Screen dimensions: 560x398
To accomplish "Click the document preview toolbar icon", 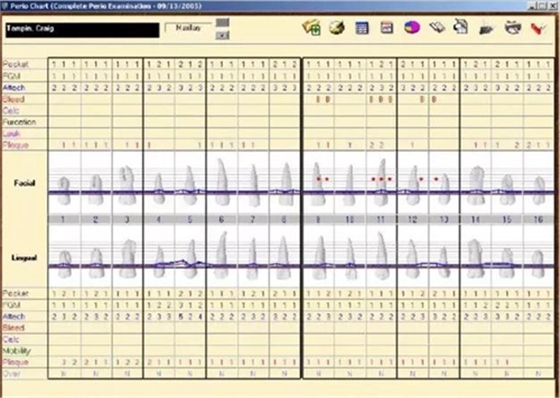I will pyautogui.click(x=461, y=27).
